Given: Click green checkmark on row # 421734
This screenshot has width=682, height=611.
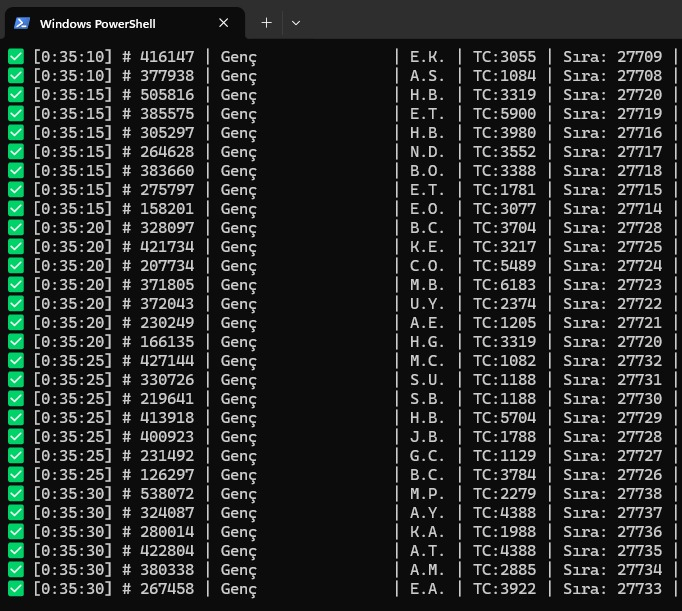Looking at the screenshot, I should coord(16,247).
